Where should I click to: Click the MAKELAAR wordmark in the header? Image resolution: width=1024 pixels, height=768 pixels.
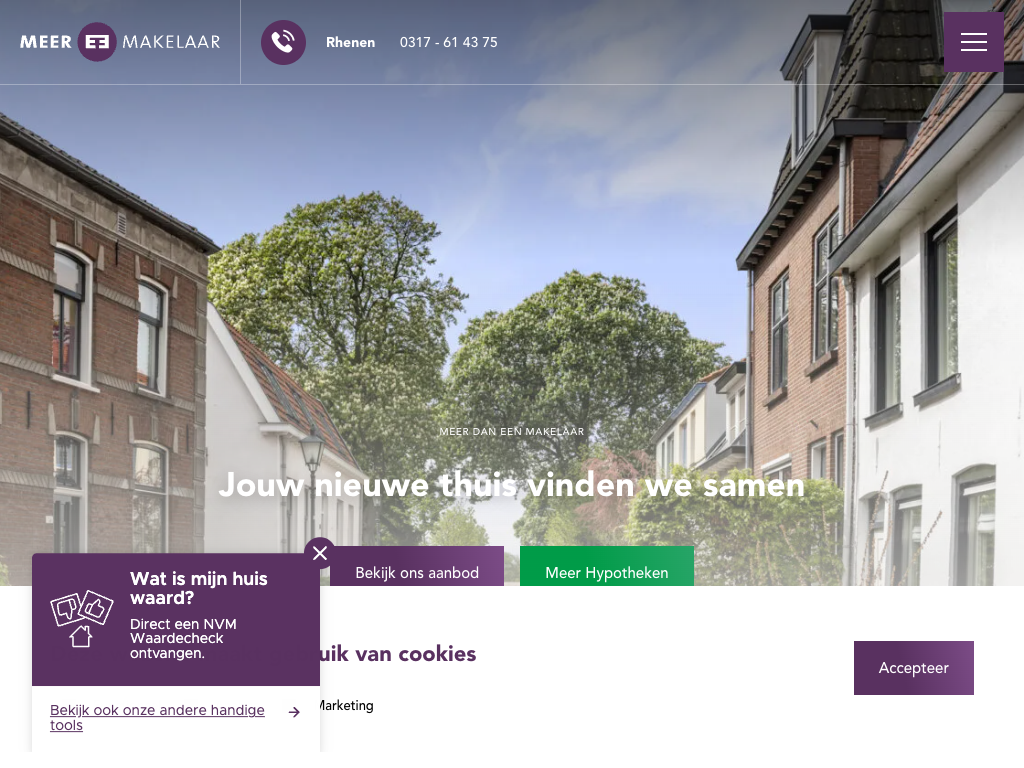[171, 42]
